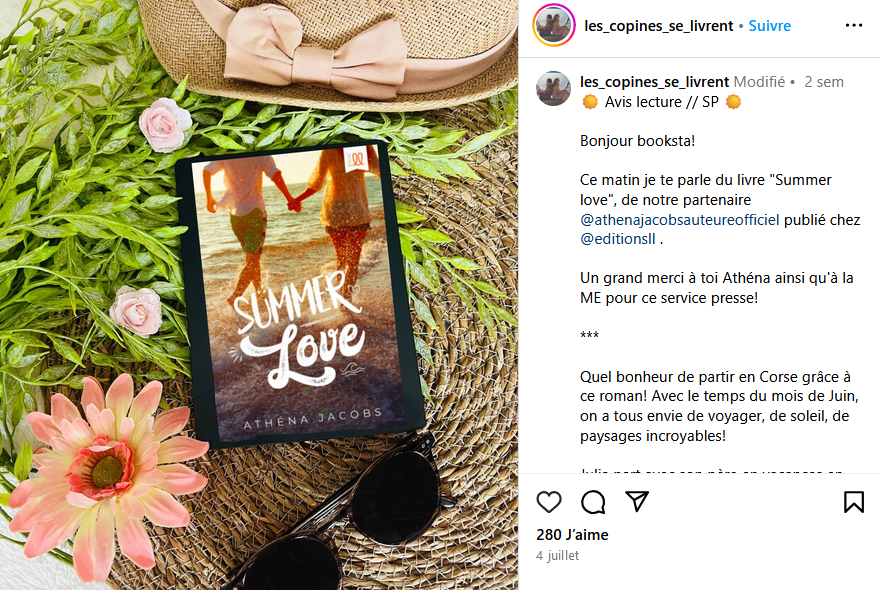Open the @editionsll mention link
Screen dimensions: 880x590
(x=617, y=239)
